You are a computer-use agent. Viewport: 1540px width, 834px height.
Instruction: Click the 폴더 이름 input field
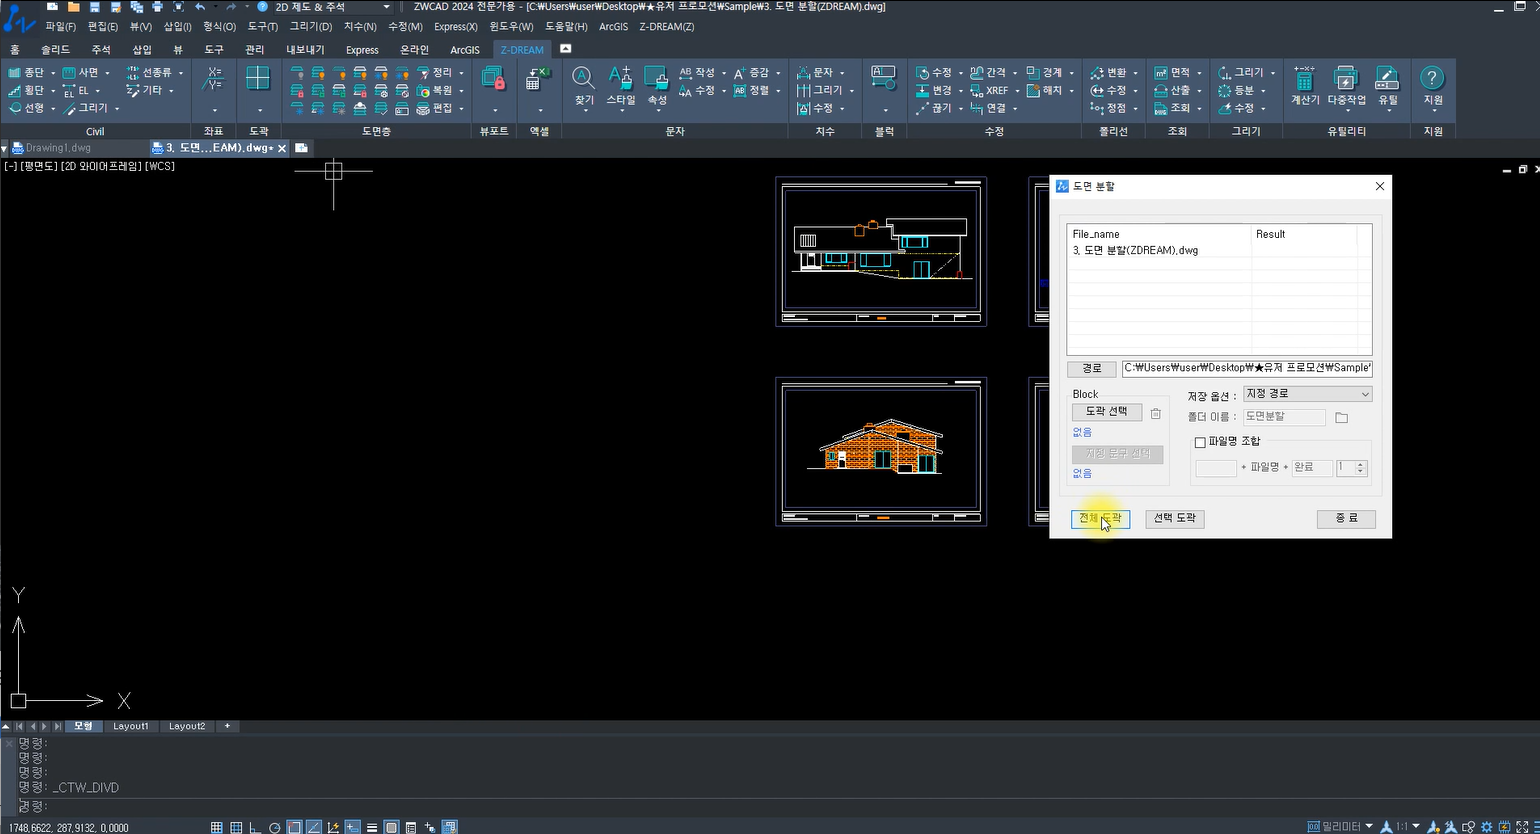pyautogui.click(x=1284, y=417)
